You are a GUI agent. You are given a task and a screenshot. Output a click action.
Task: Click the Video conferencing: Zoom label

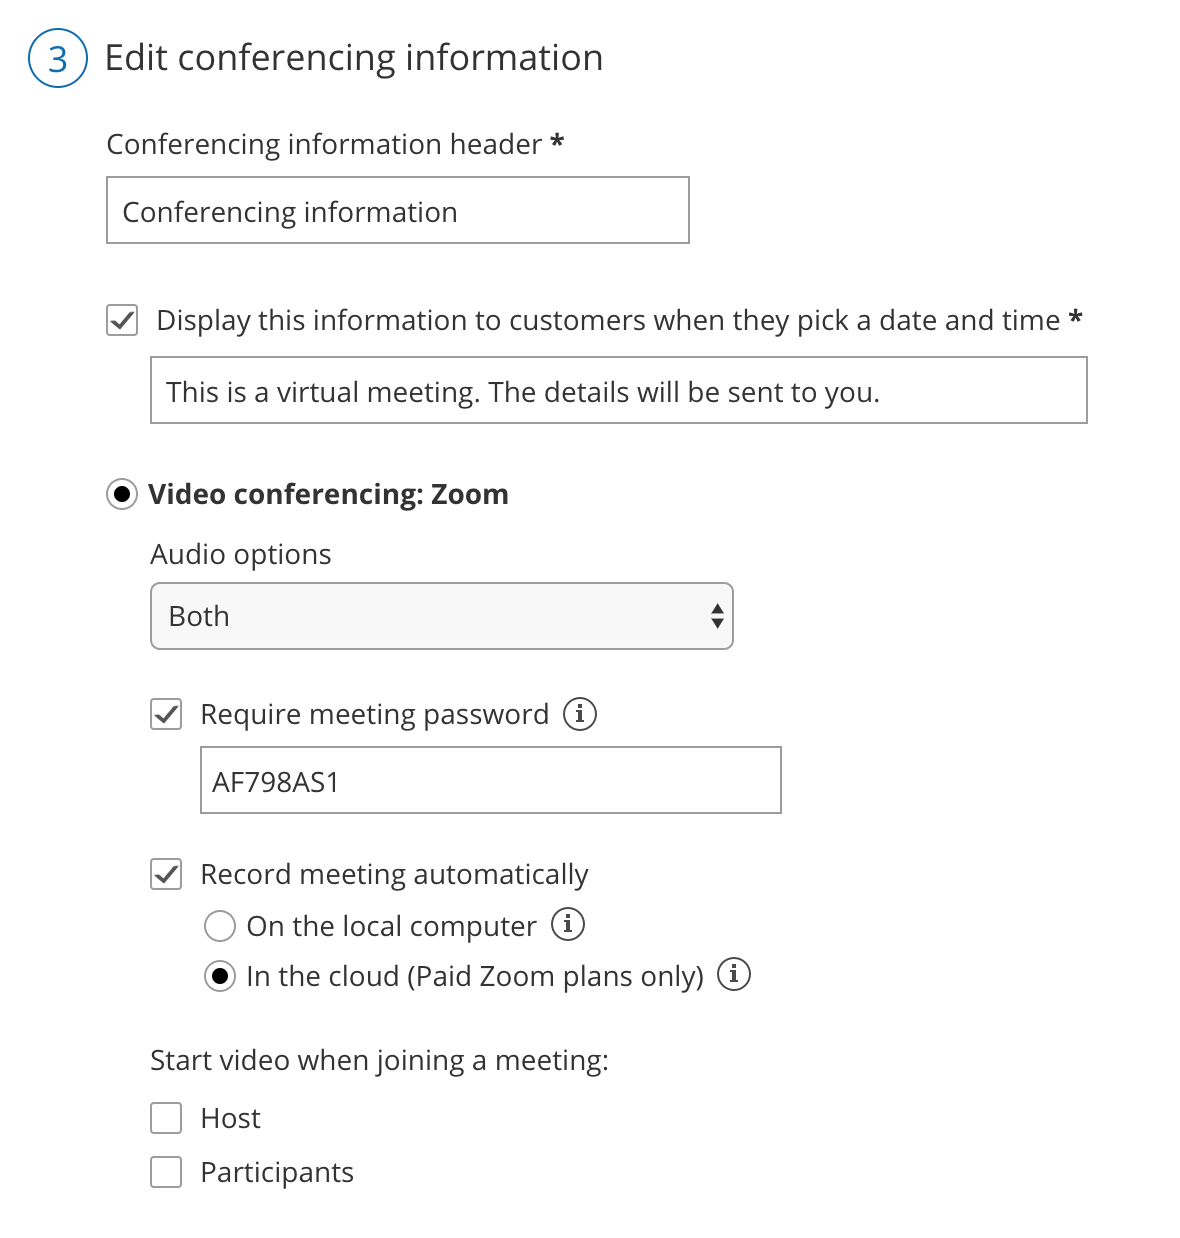(x=328, y=494)
